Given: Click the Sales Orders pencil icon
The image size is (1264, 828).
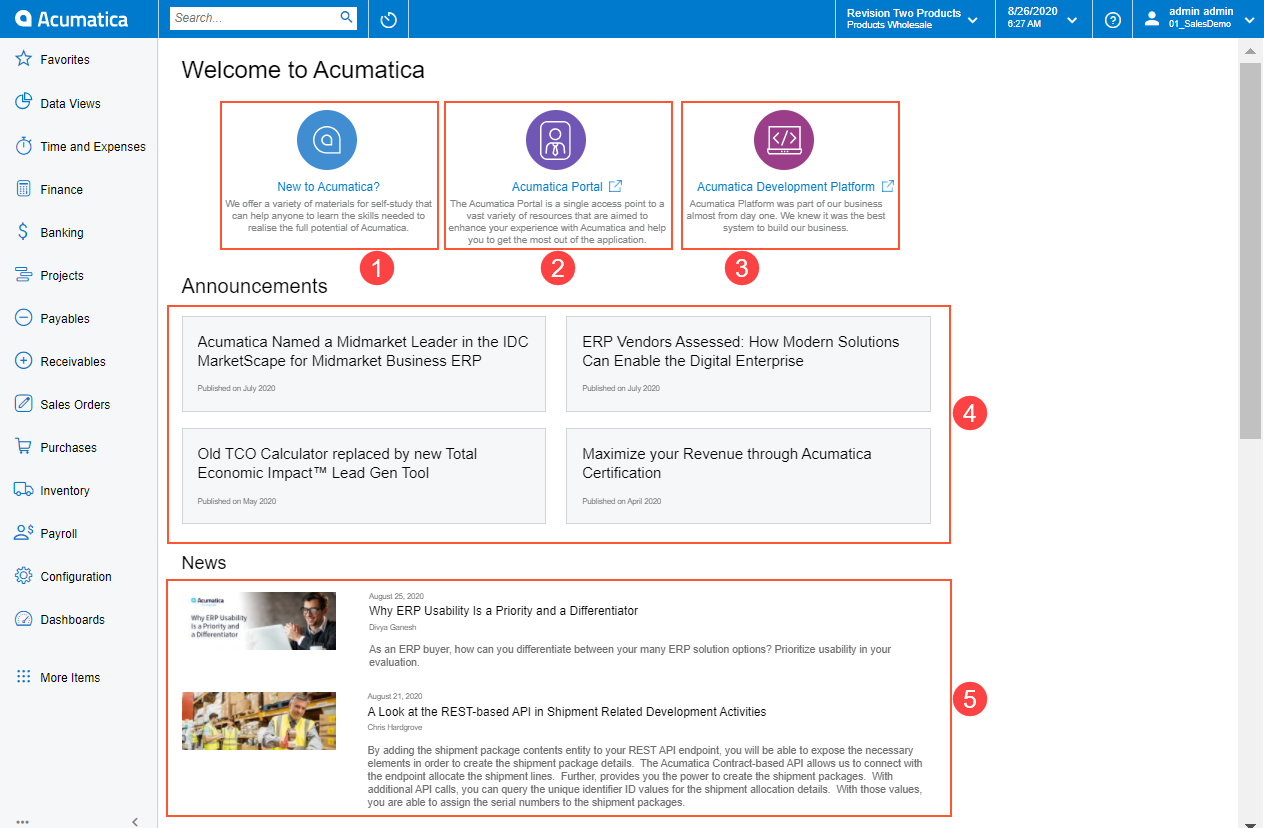Looking at the screenshot, I should coord(24,404).
